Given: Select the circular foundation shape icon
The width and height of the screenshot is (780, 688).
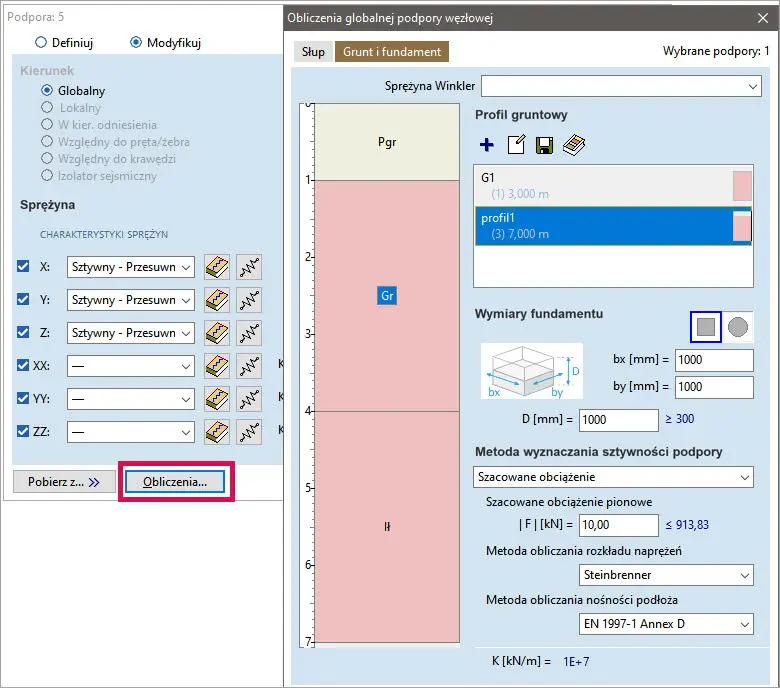Looking at the screenshot, I should point(738,326).
